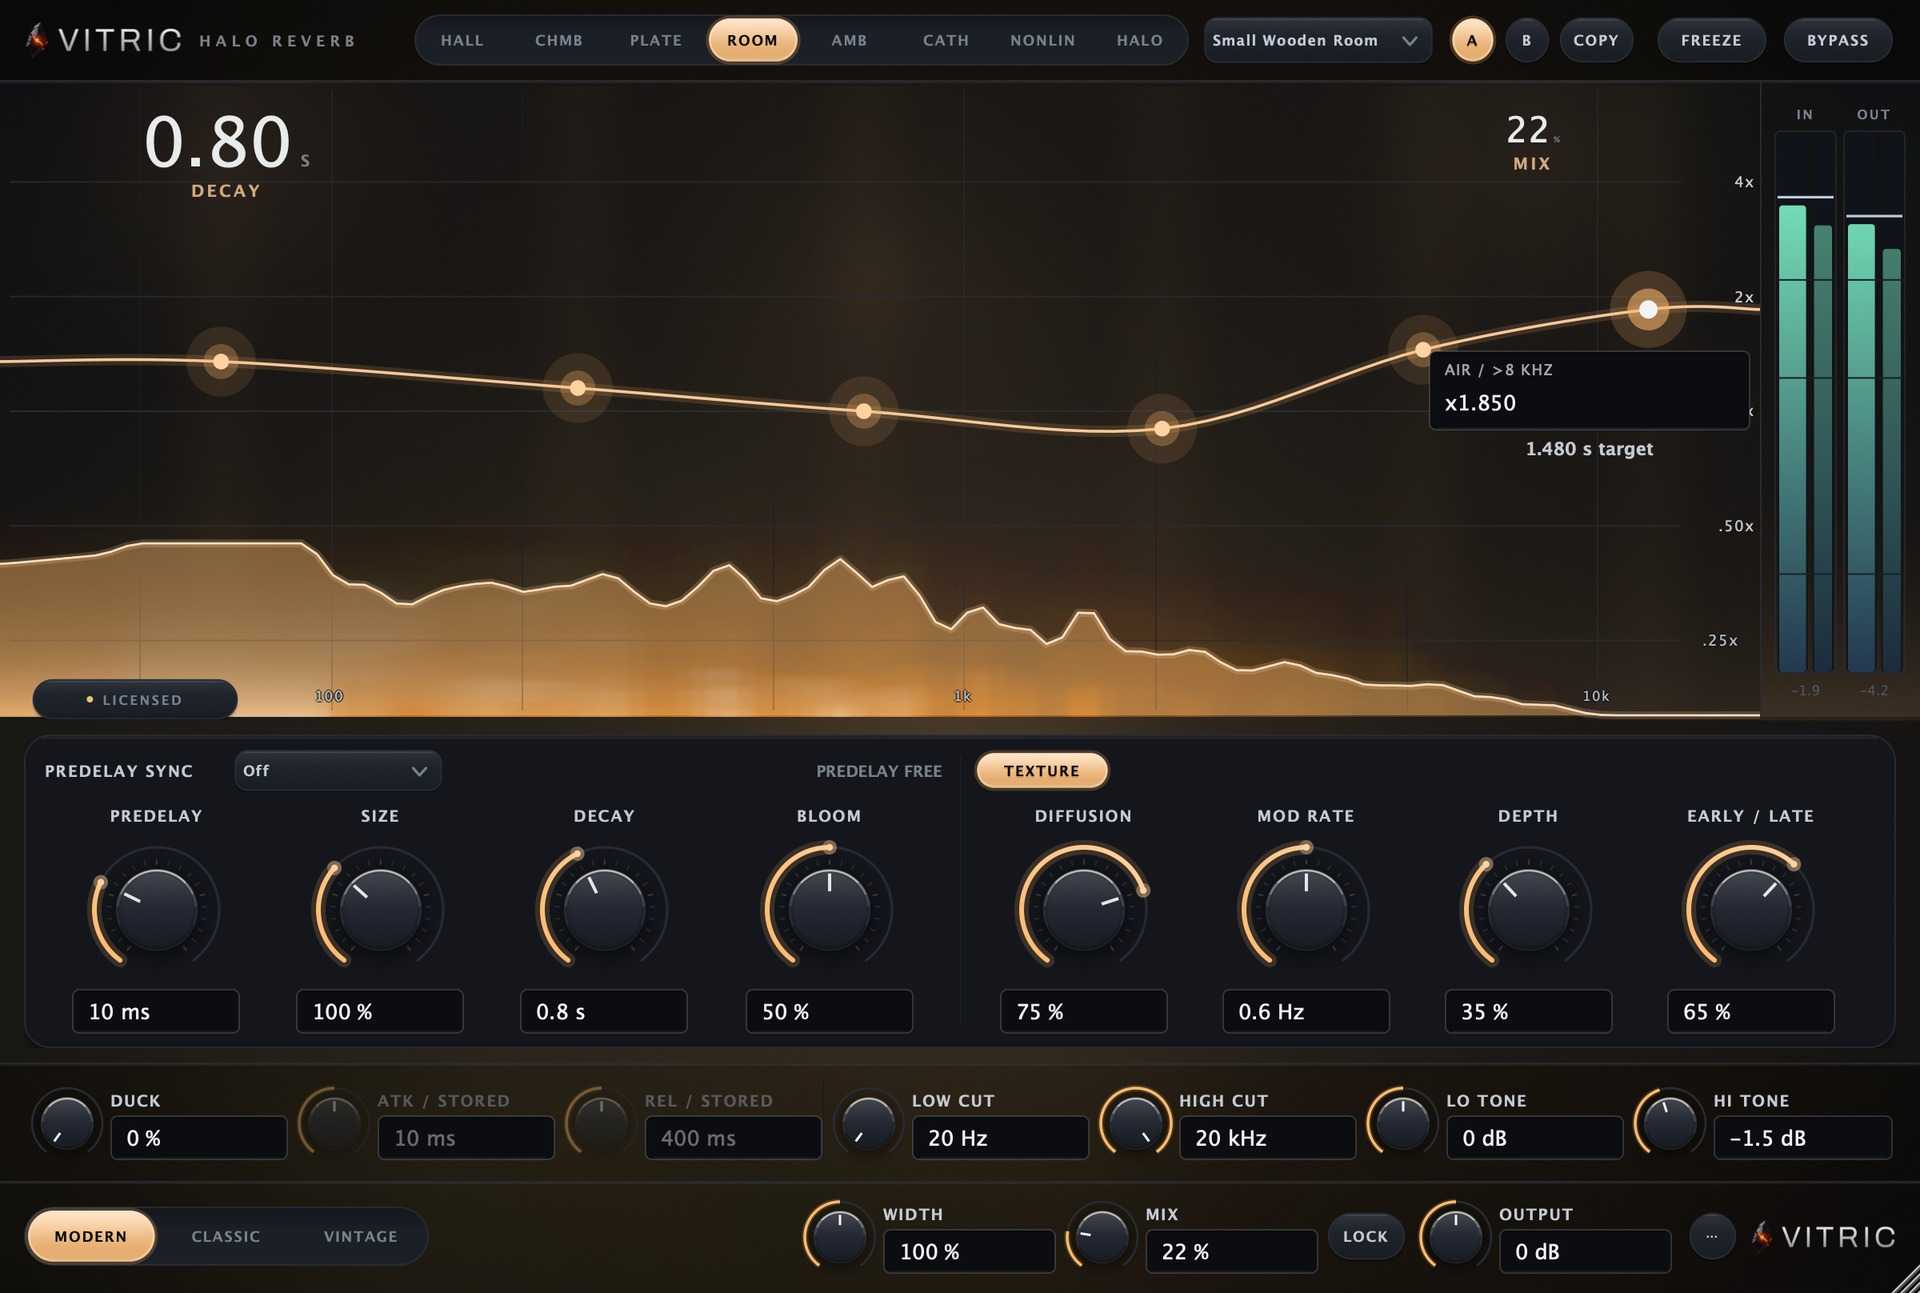Click the Low Cut field showing 20 Hz
The width and height of the screenshot is (1920, 1293).
point(1000,1138)
